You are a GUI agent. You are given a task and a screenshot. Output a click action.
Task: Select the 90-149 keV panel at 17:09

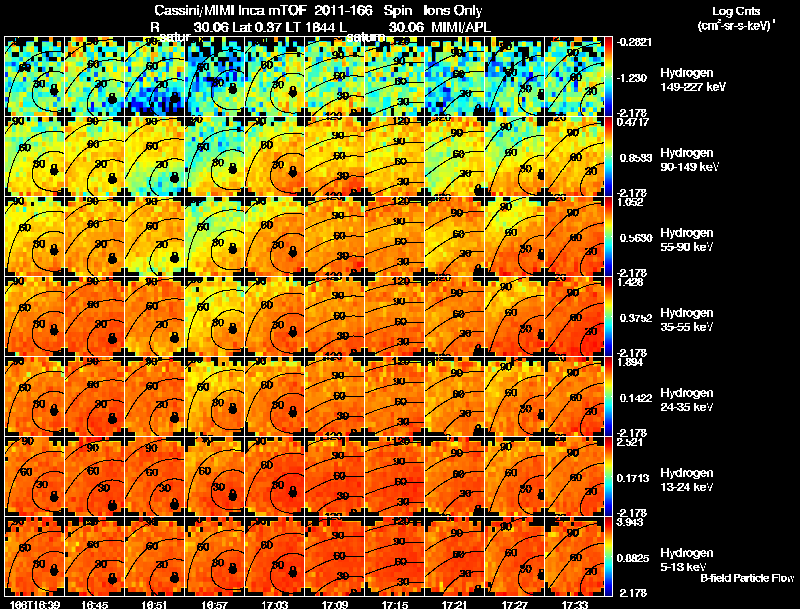click(x=335, y=157)
